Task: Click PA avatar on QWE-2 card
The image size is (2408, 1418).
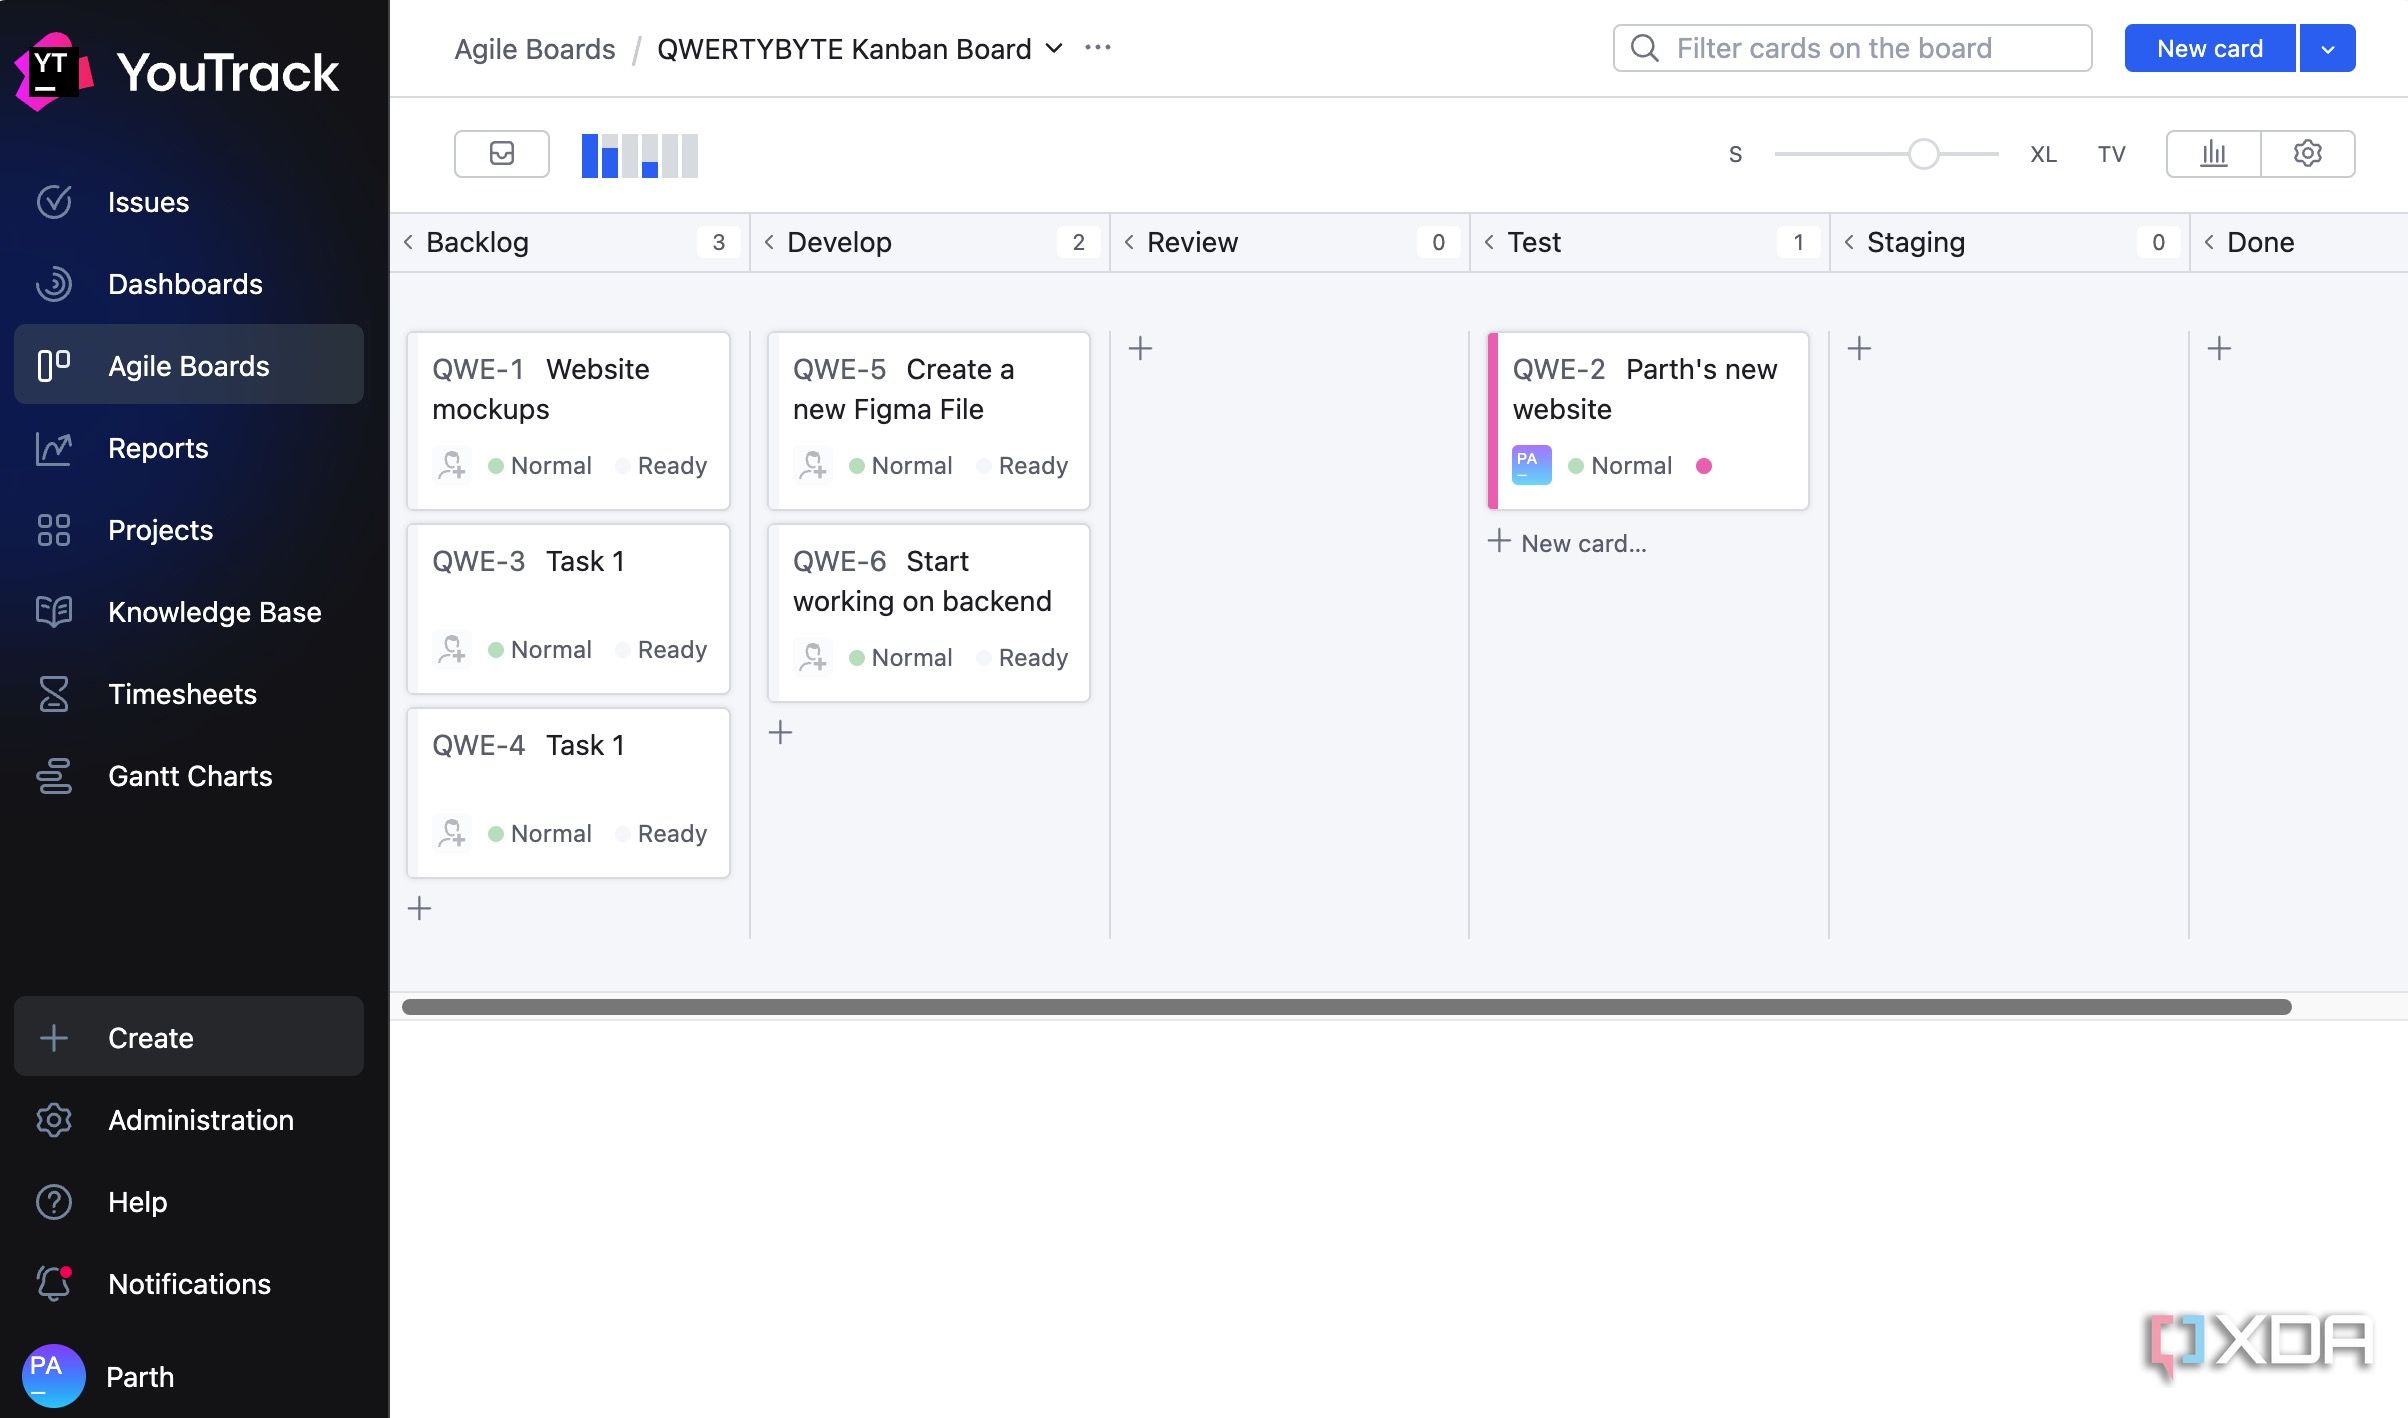Action: click(x=1531, y=465)
